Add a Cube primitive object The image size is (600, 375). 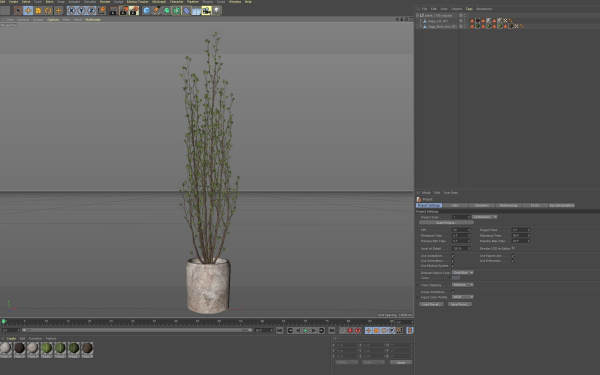(x=147, y=11)
